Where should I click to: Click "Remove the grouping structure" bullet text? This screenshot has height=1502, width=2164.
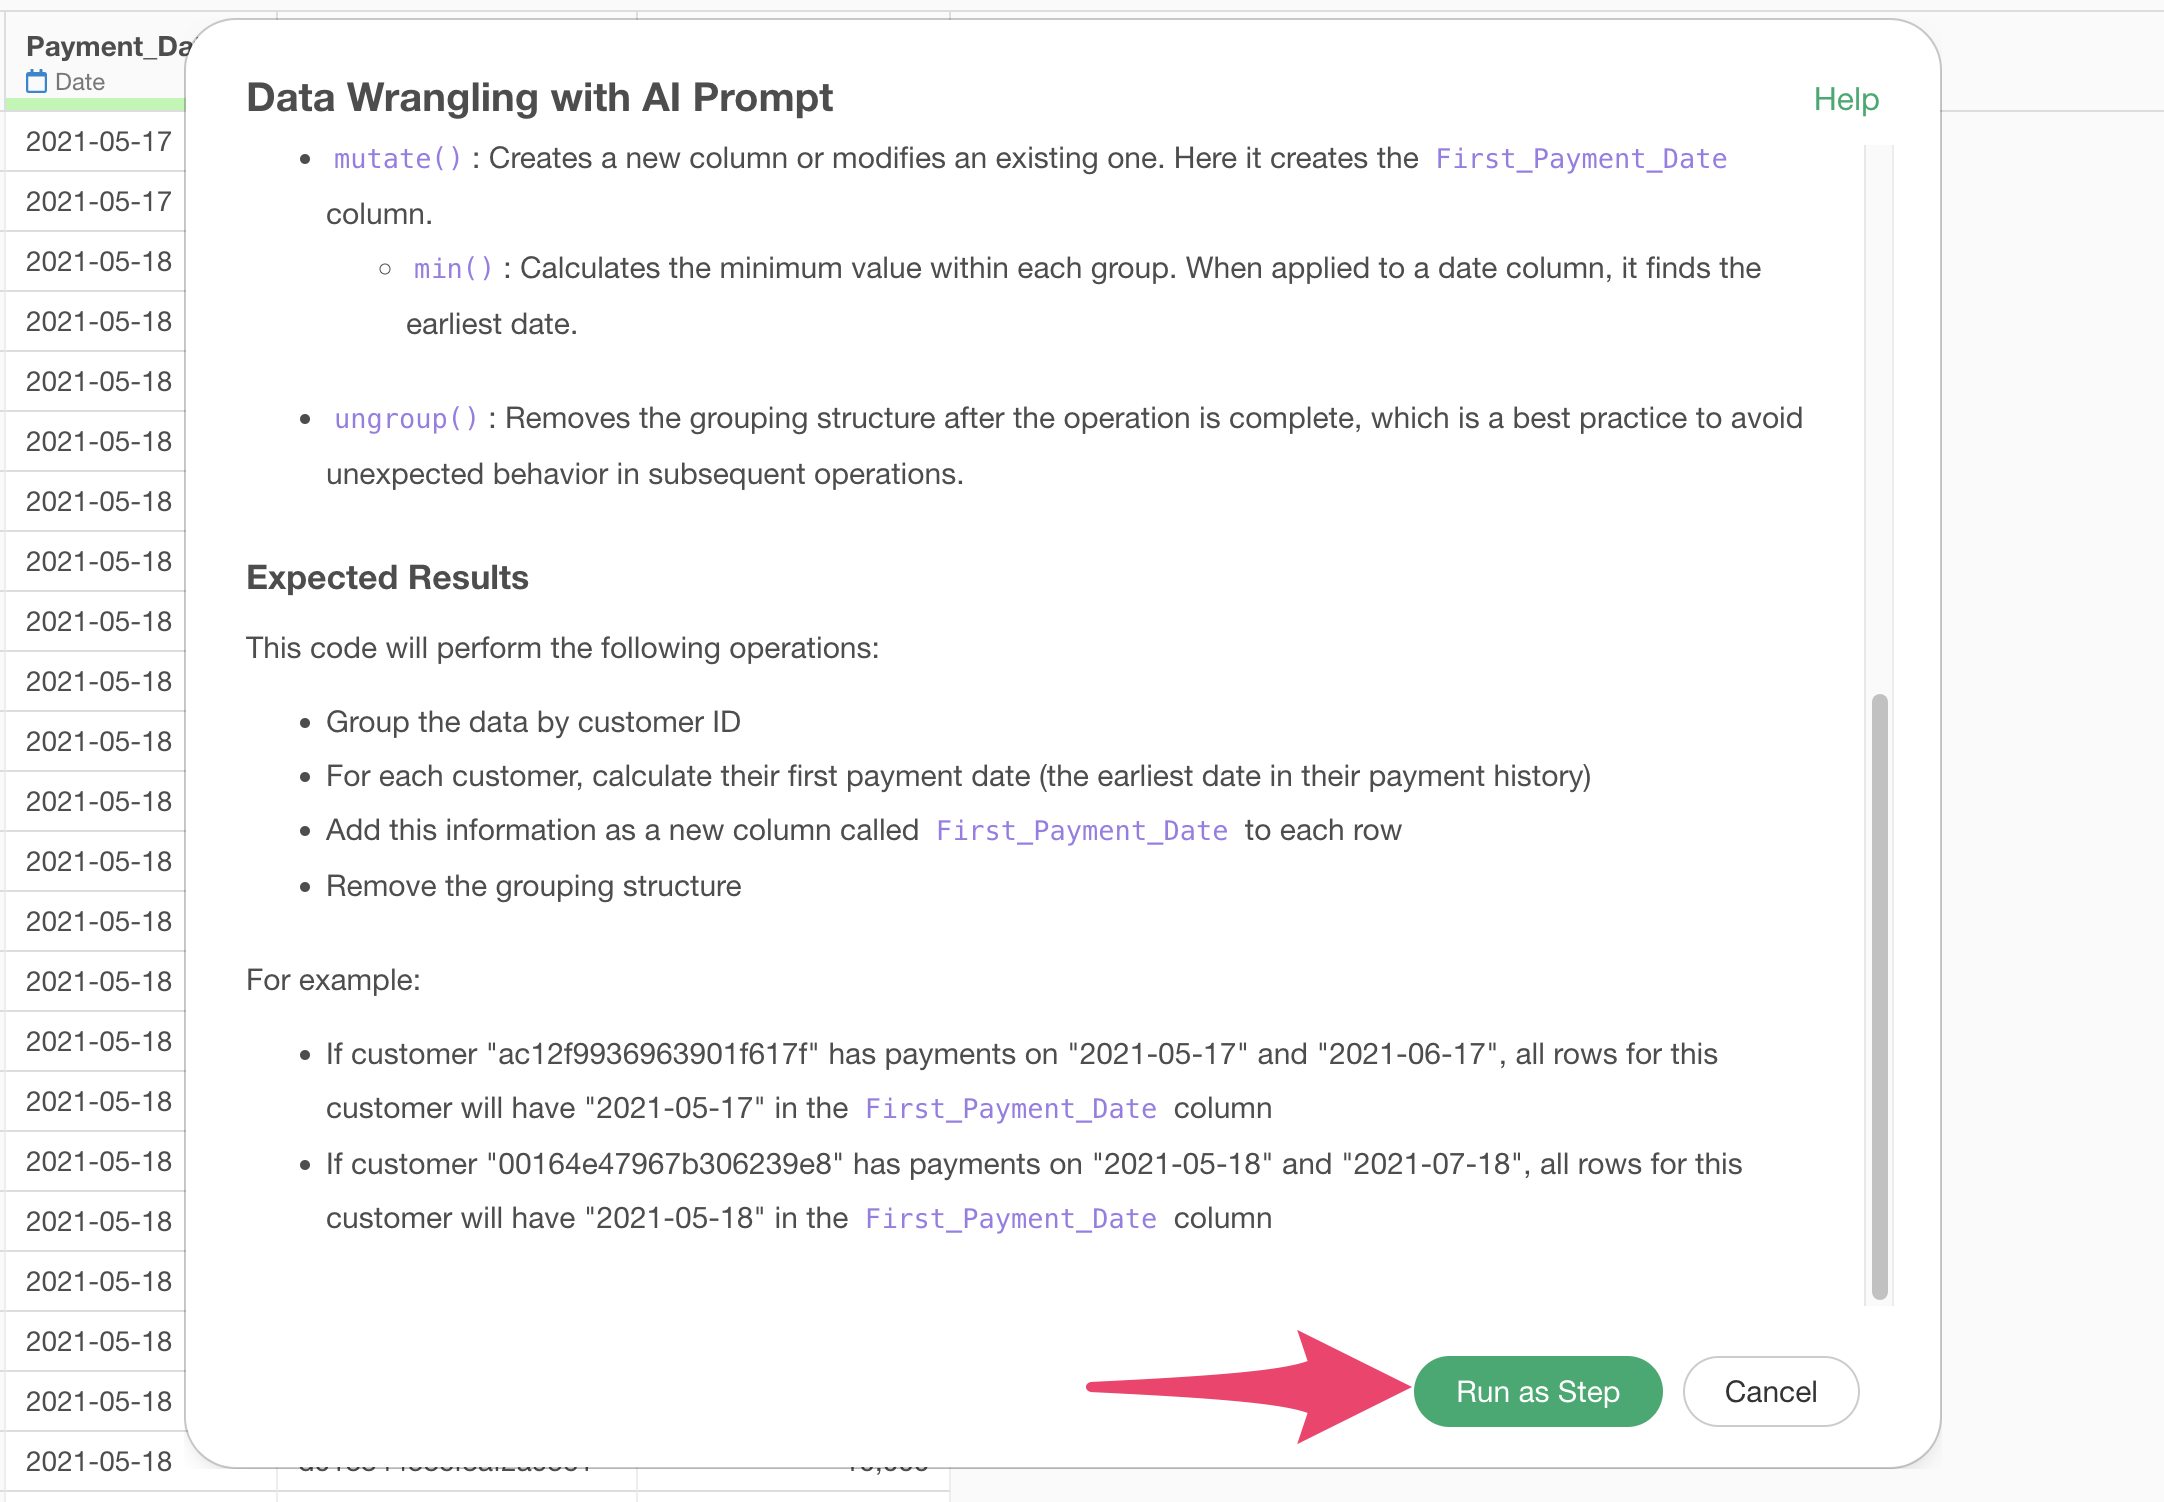(x=533, y=886)
